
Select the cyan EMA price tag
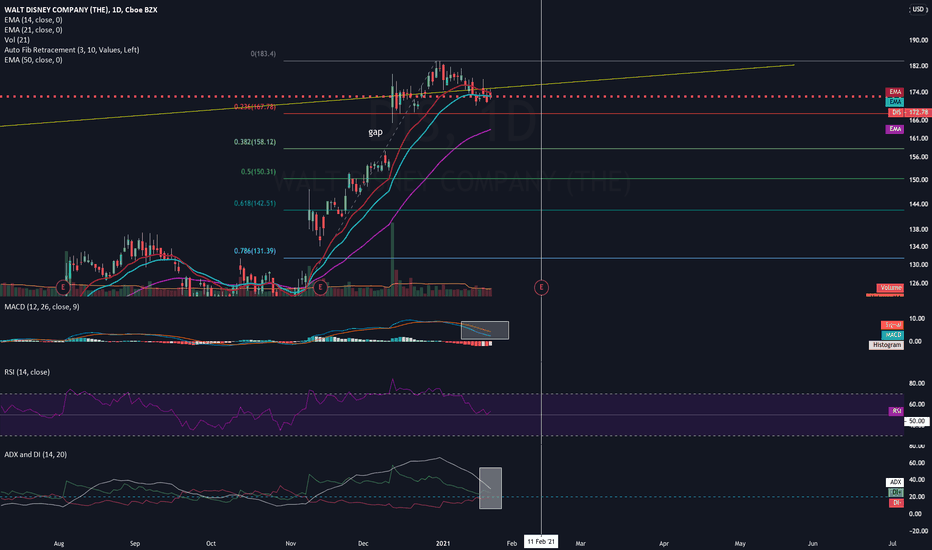pos(895,102)
